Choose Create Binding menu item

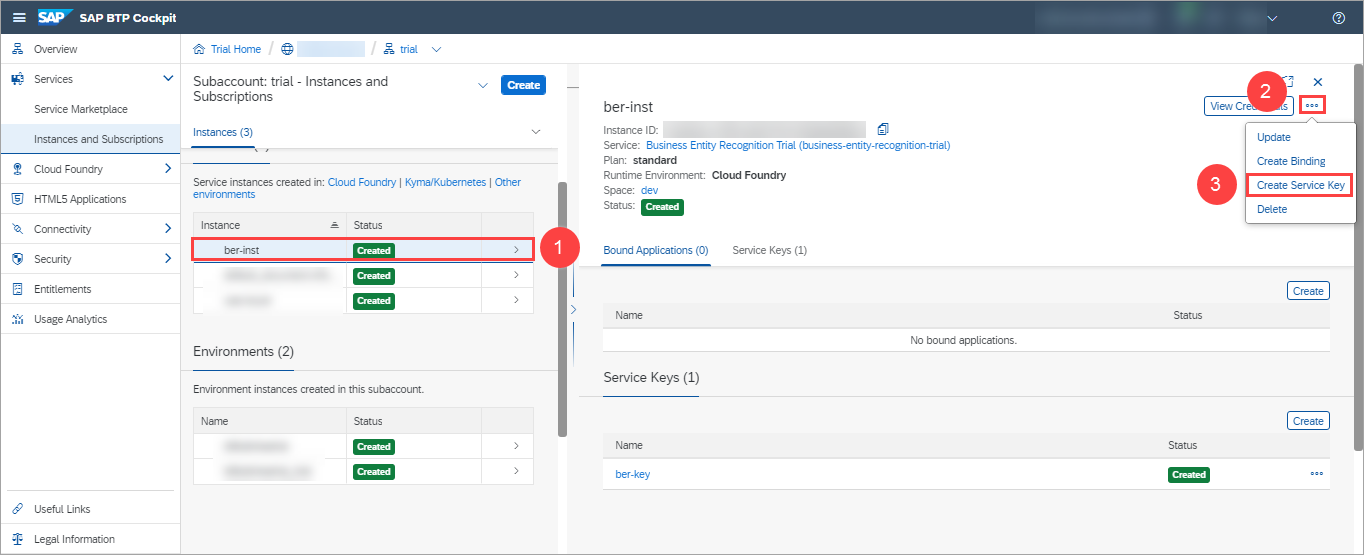tap(1291, 161)
